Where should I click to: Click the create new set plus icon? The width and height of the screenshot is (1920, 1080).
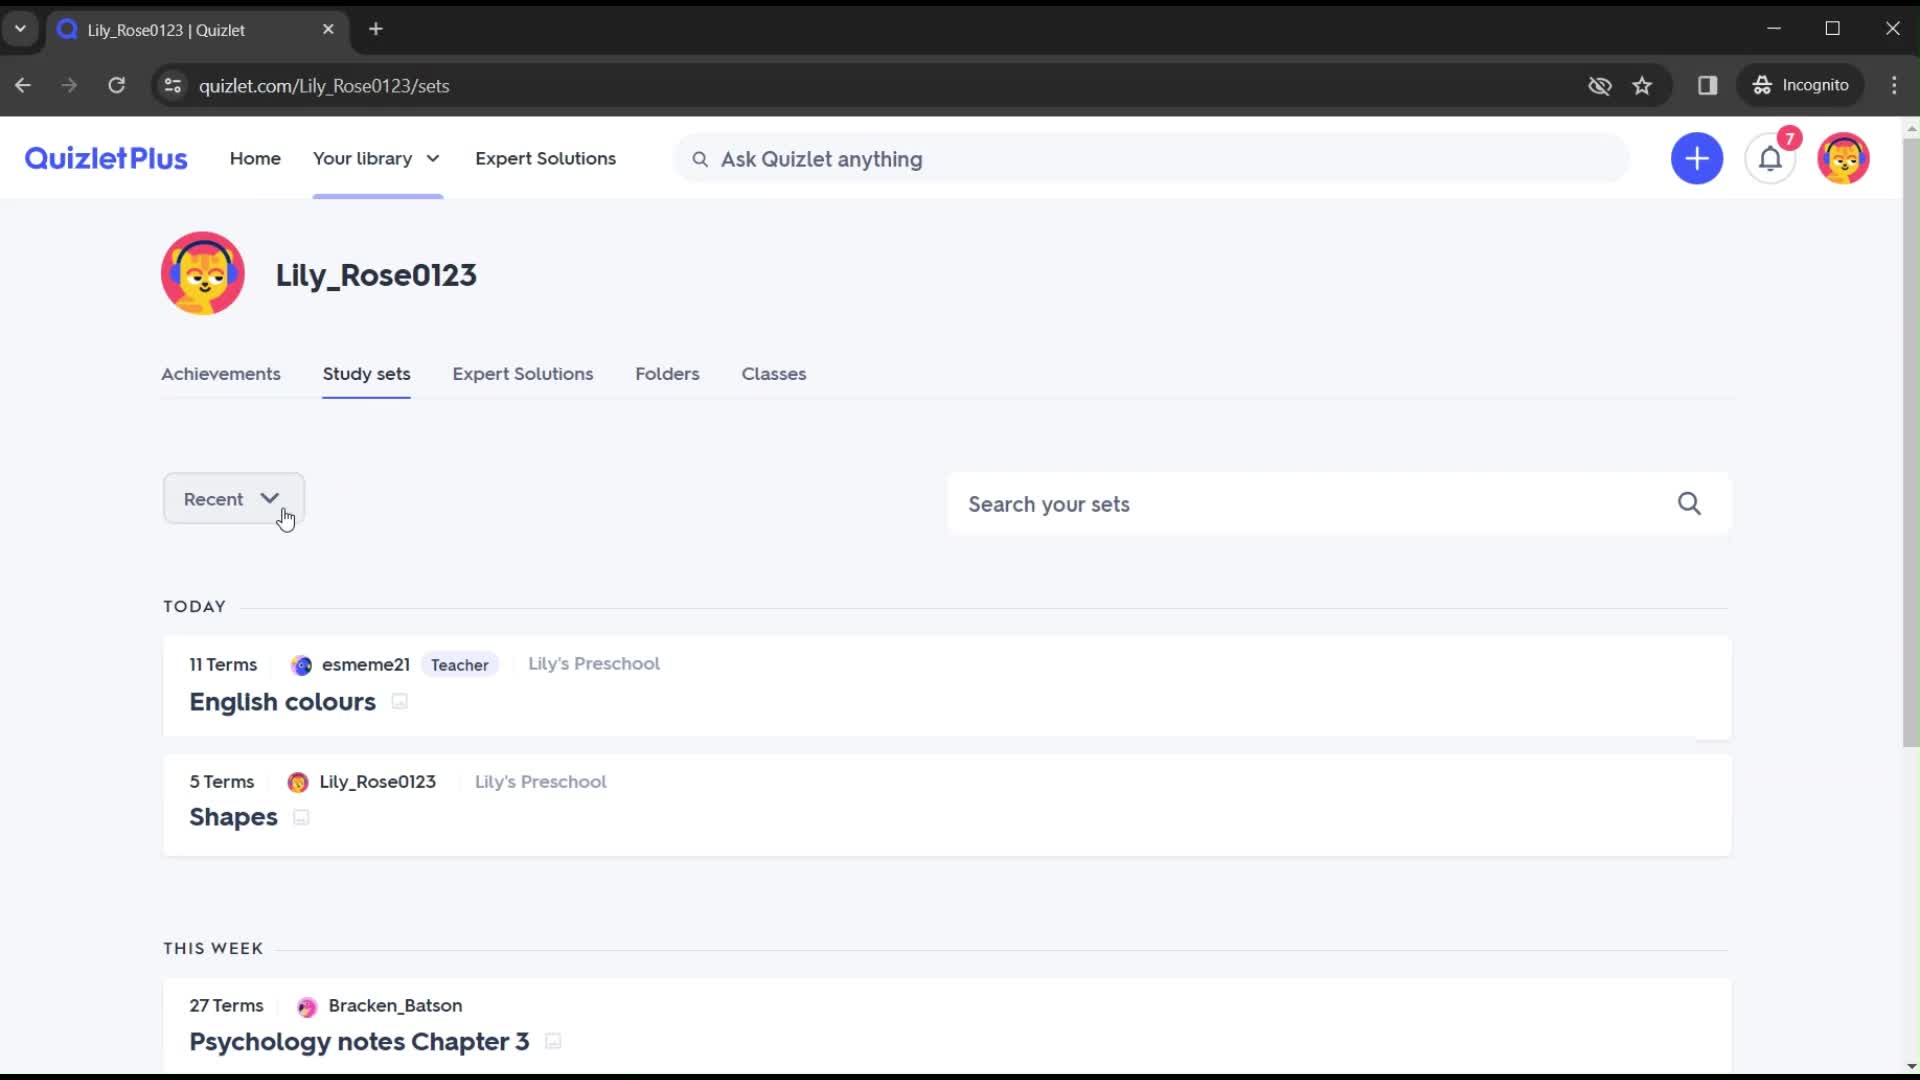point(1697,158)
